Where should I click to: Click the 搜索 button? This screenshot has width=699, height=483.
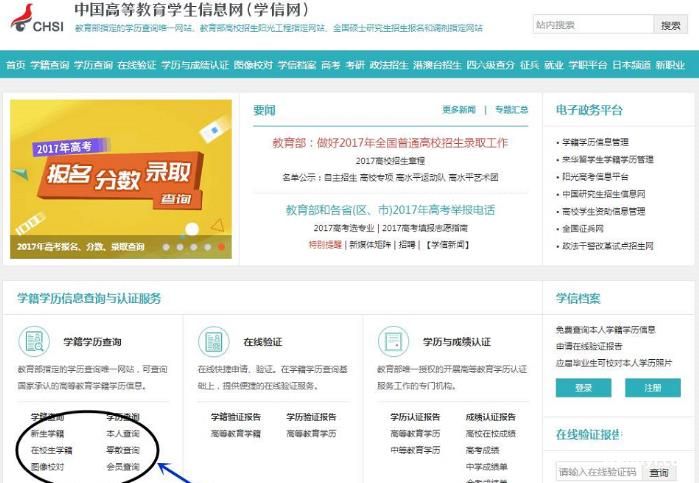point(670,25)
